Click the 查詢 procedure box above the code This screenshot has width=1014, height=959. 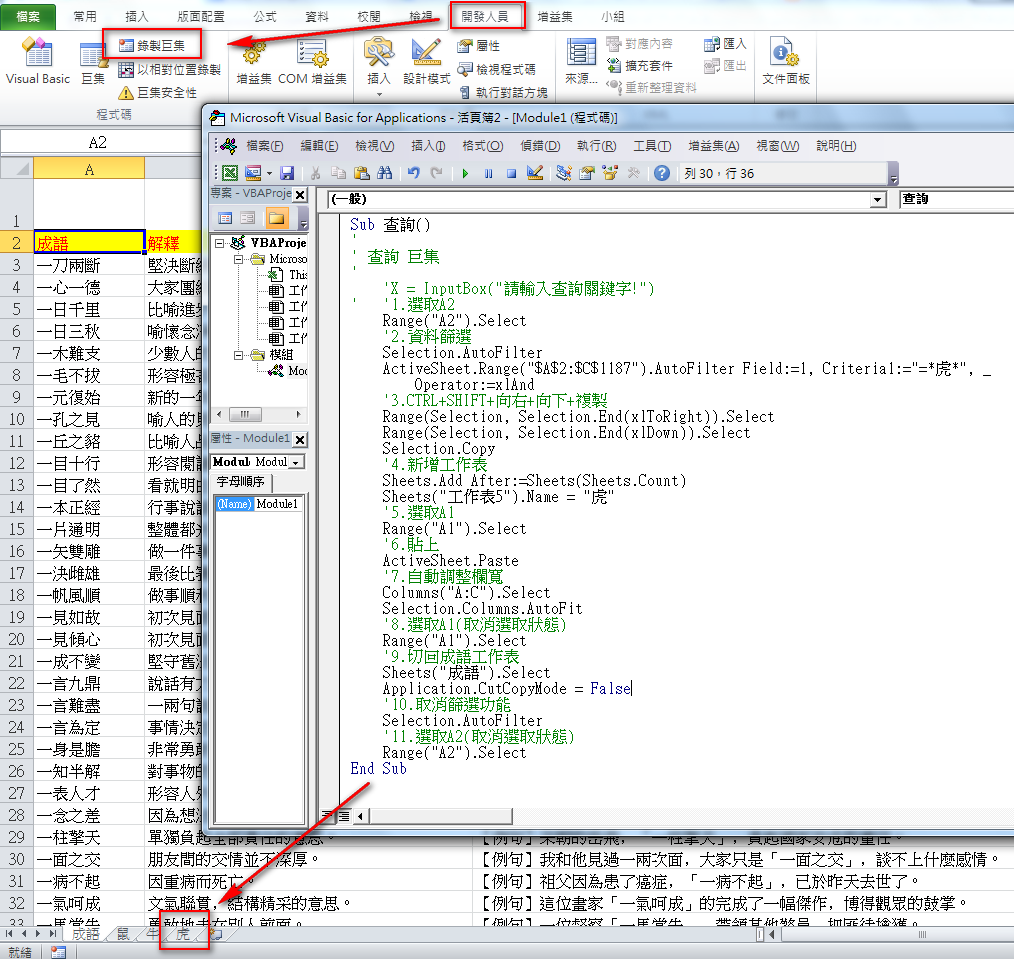956,199
